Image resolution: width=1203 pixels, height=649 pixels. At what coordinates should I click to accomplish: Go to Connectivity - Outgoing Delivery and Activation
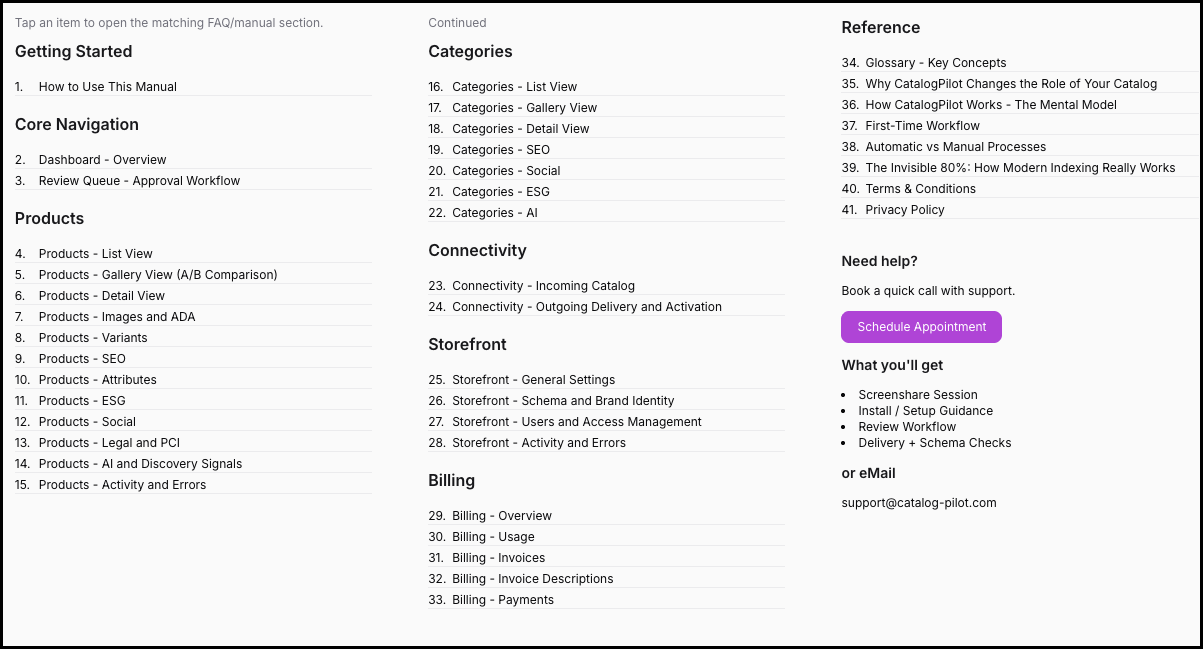pyautogui.click(x=586, y=307)
